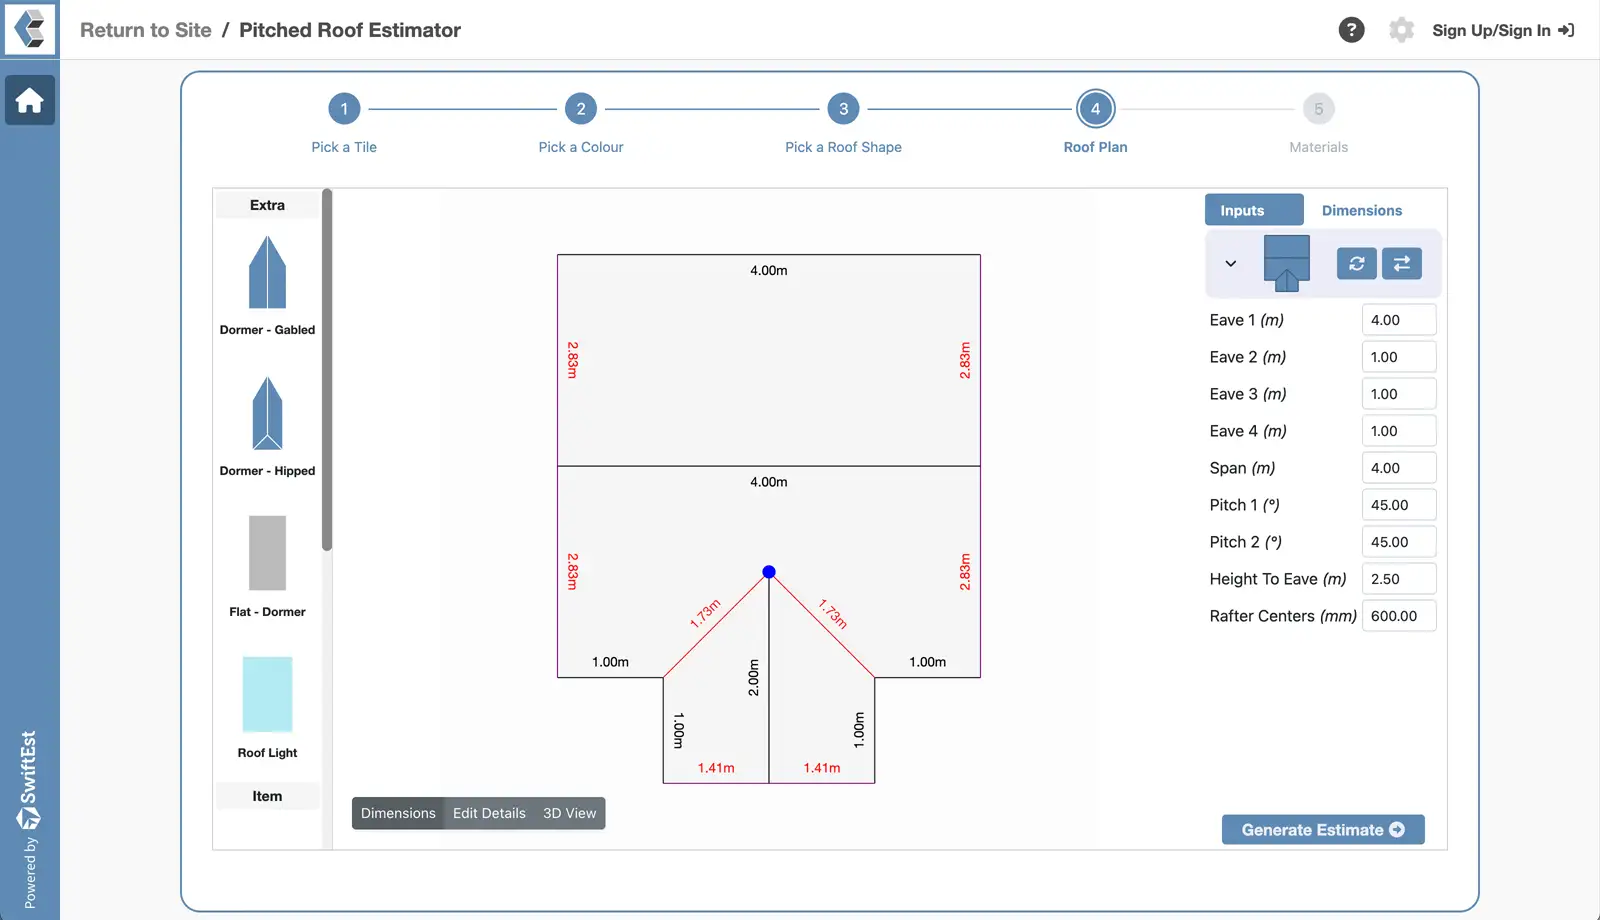
Task: Click the home icon in sidebar
Action: click(x=29, y=101)
